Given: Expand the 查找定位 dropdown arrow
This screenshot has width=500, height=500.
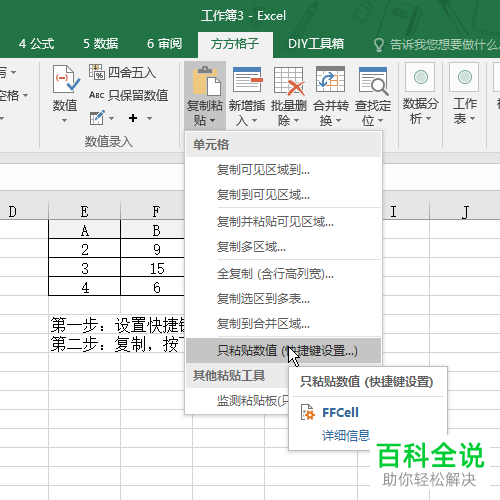Looking at the screenshot, I should 380,120.
